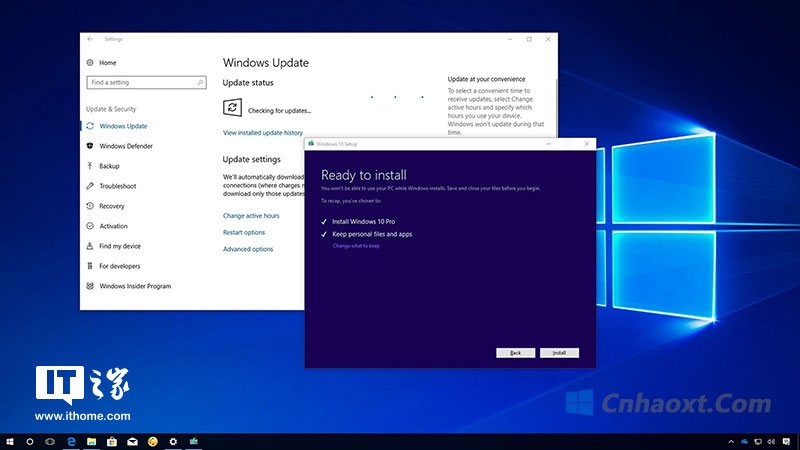Click the 'Update at your convenience' heading
Viewport: 800px width, 450px height.
click(486, 79)
